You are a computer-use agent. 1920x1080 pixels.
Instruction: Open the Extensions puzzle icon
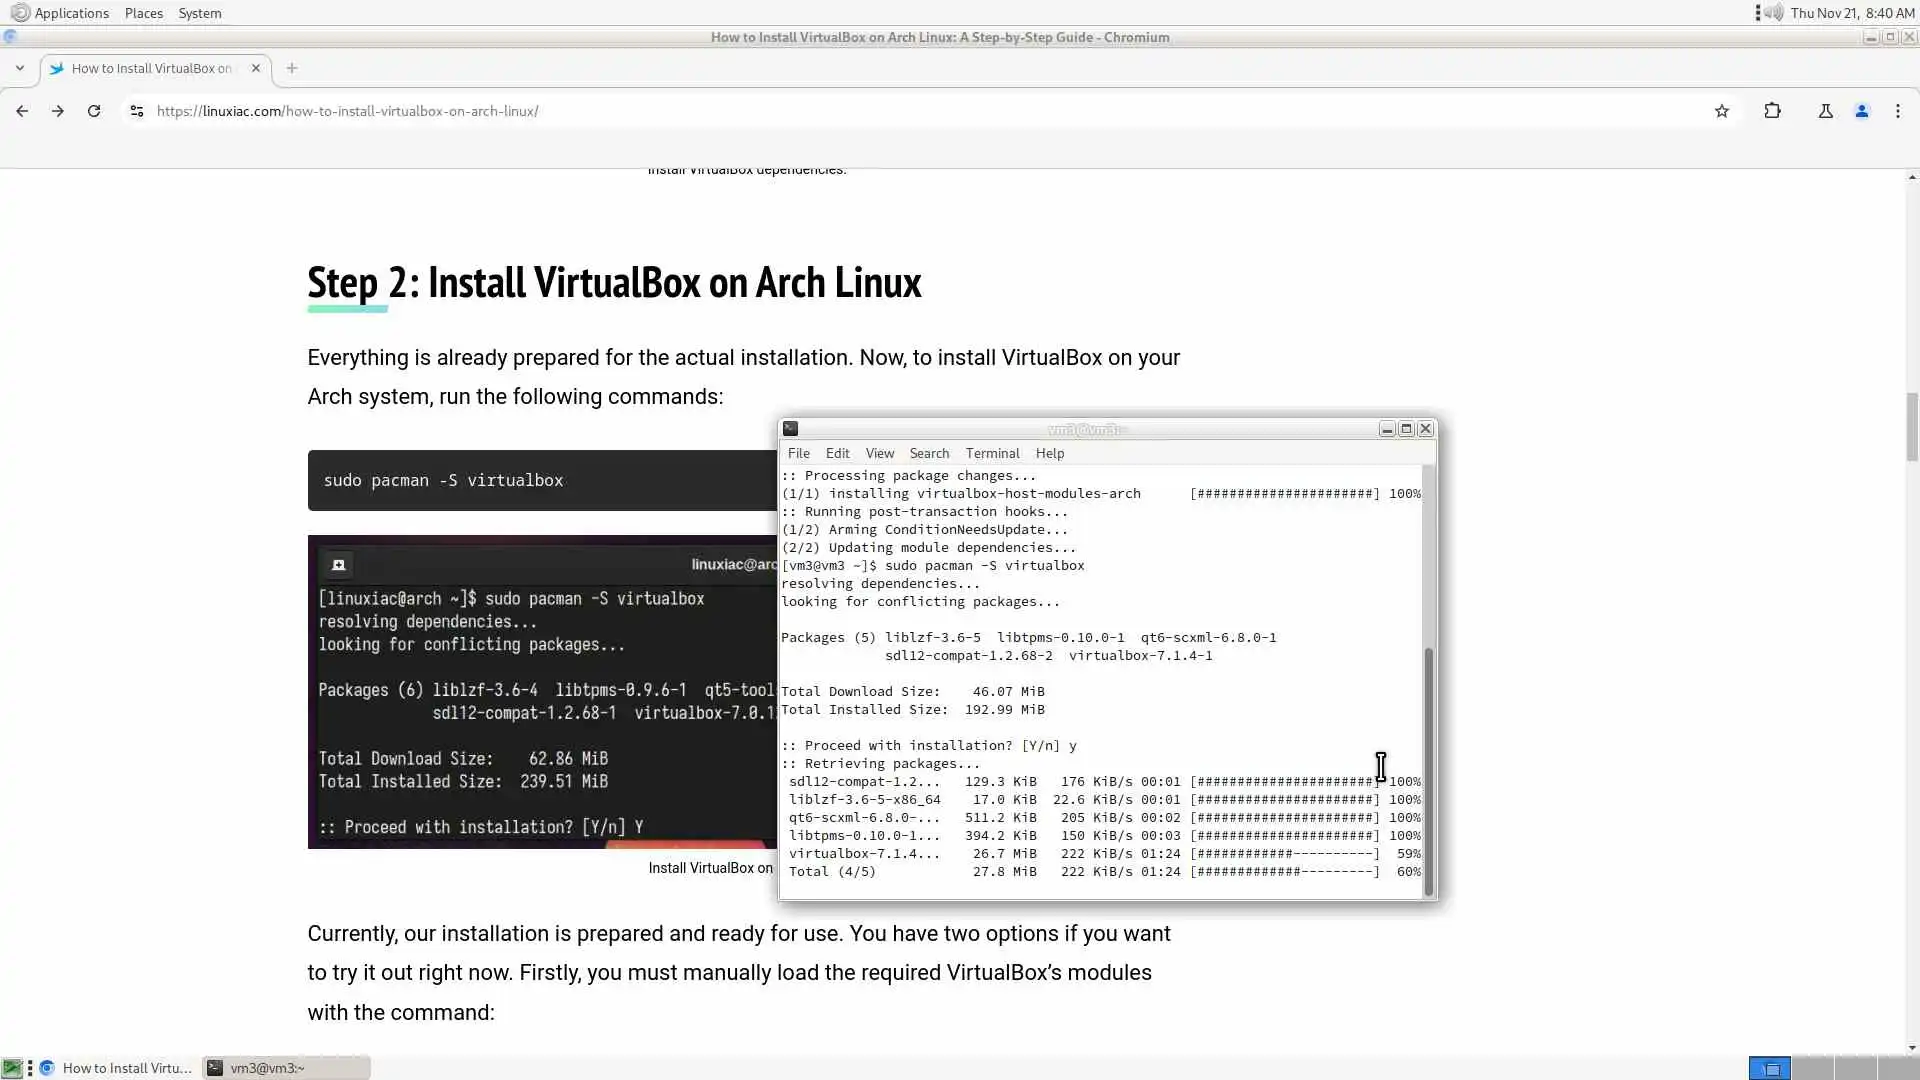pyautogui.click(x=1772, y=111)
